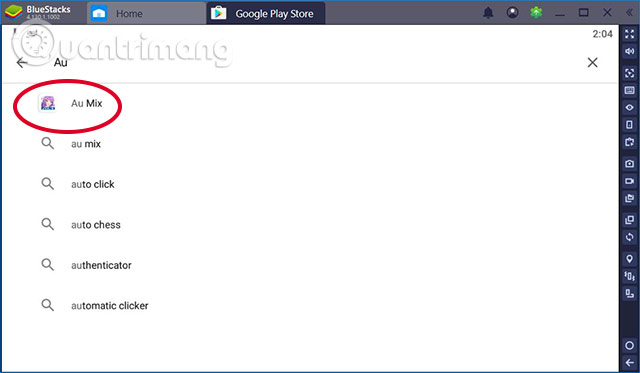Click the search icon beside 'auto click'
The width and height of the screenshot is (640, 373).
coord(47,184)
